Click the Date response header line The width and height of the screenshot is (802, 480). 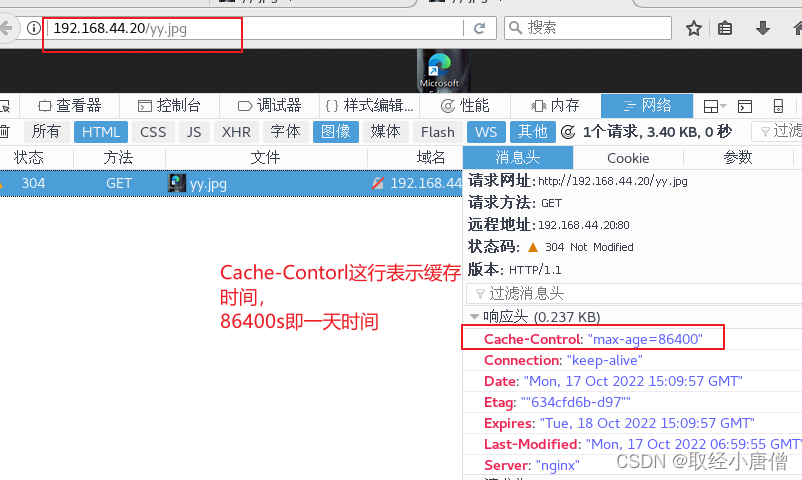613,381
